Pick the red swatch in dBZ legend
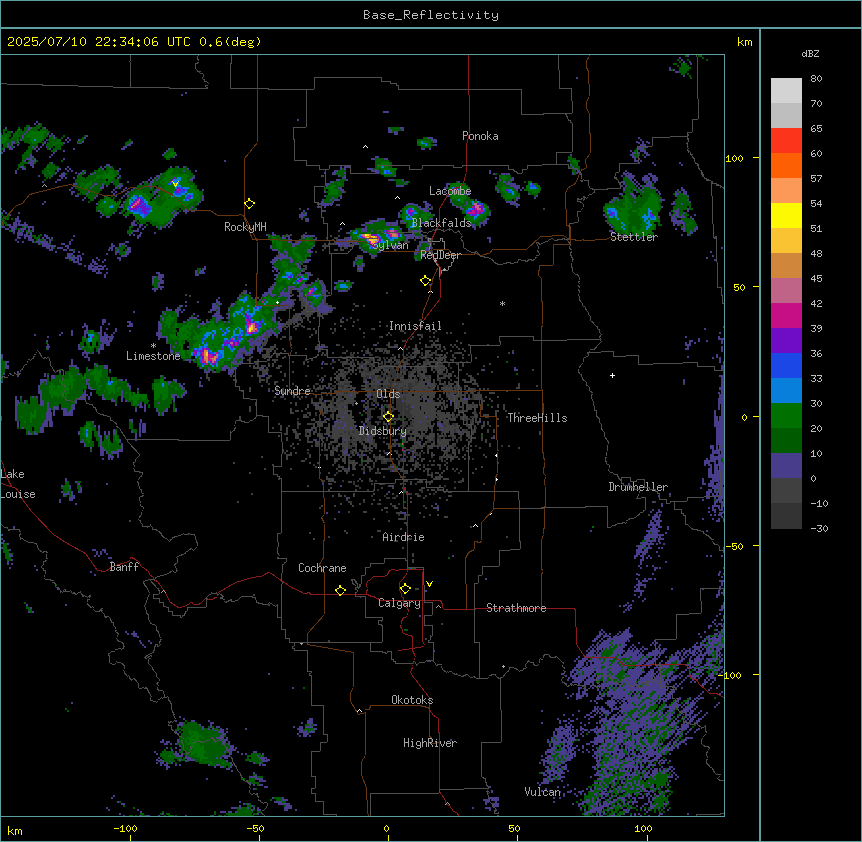Image resolution: width=862 pixels, height=842 pixels. pyautogui.click(x=786, y=140)
